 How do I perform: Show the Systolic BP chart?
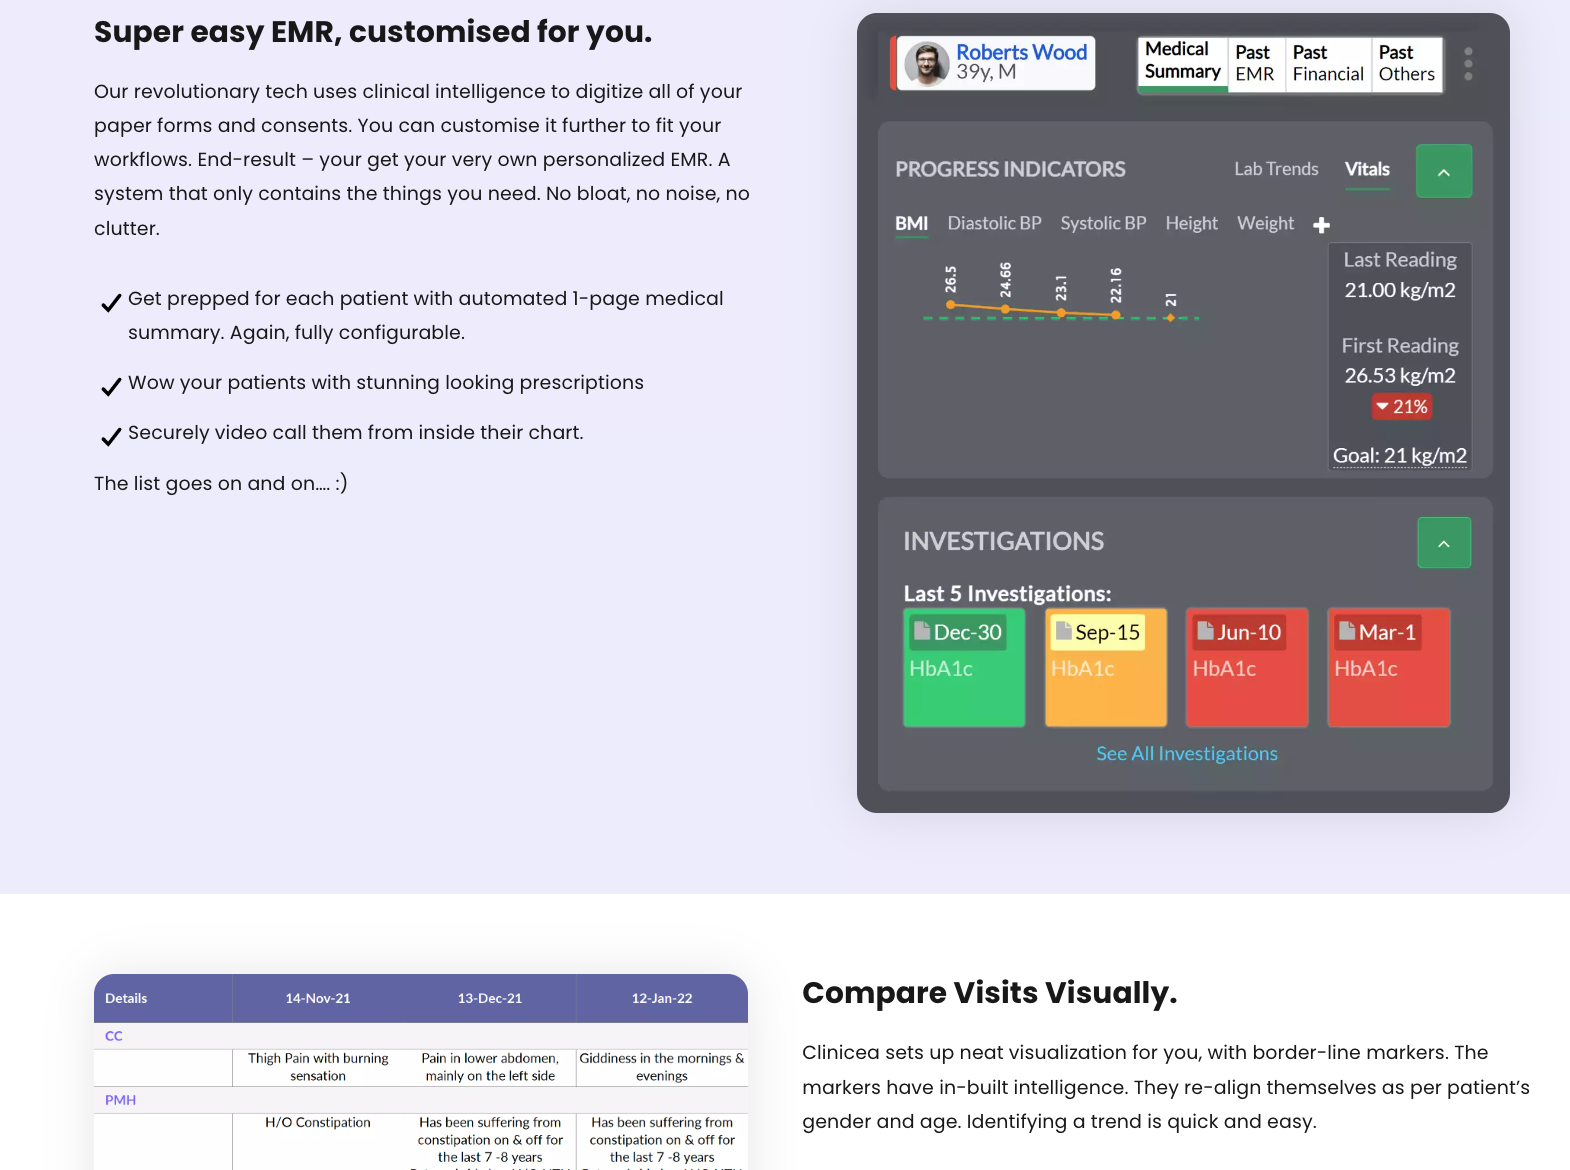point(1102,223)
